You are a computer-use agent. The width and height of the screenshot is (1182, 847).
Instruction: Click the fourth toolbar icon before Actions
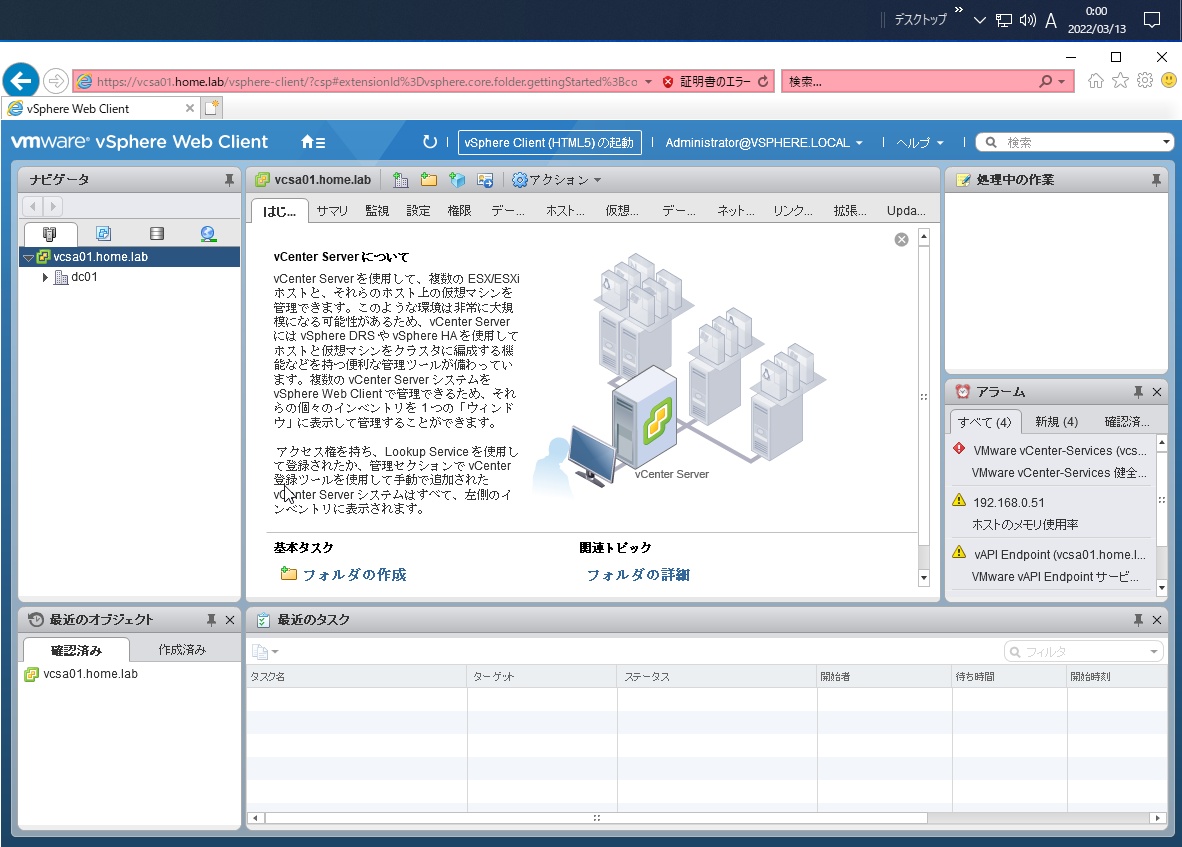coord(485,180)
